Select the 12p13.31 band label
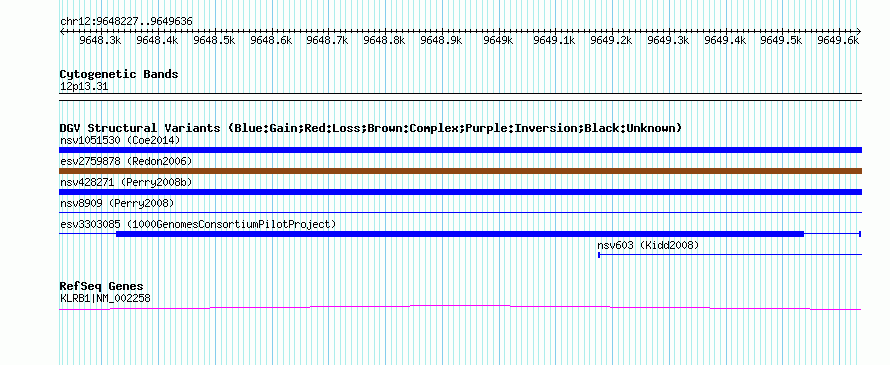 (84, 87)
